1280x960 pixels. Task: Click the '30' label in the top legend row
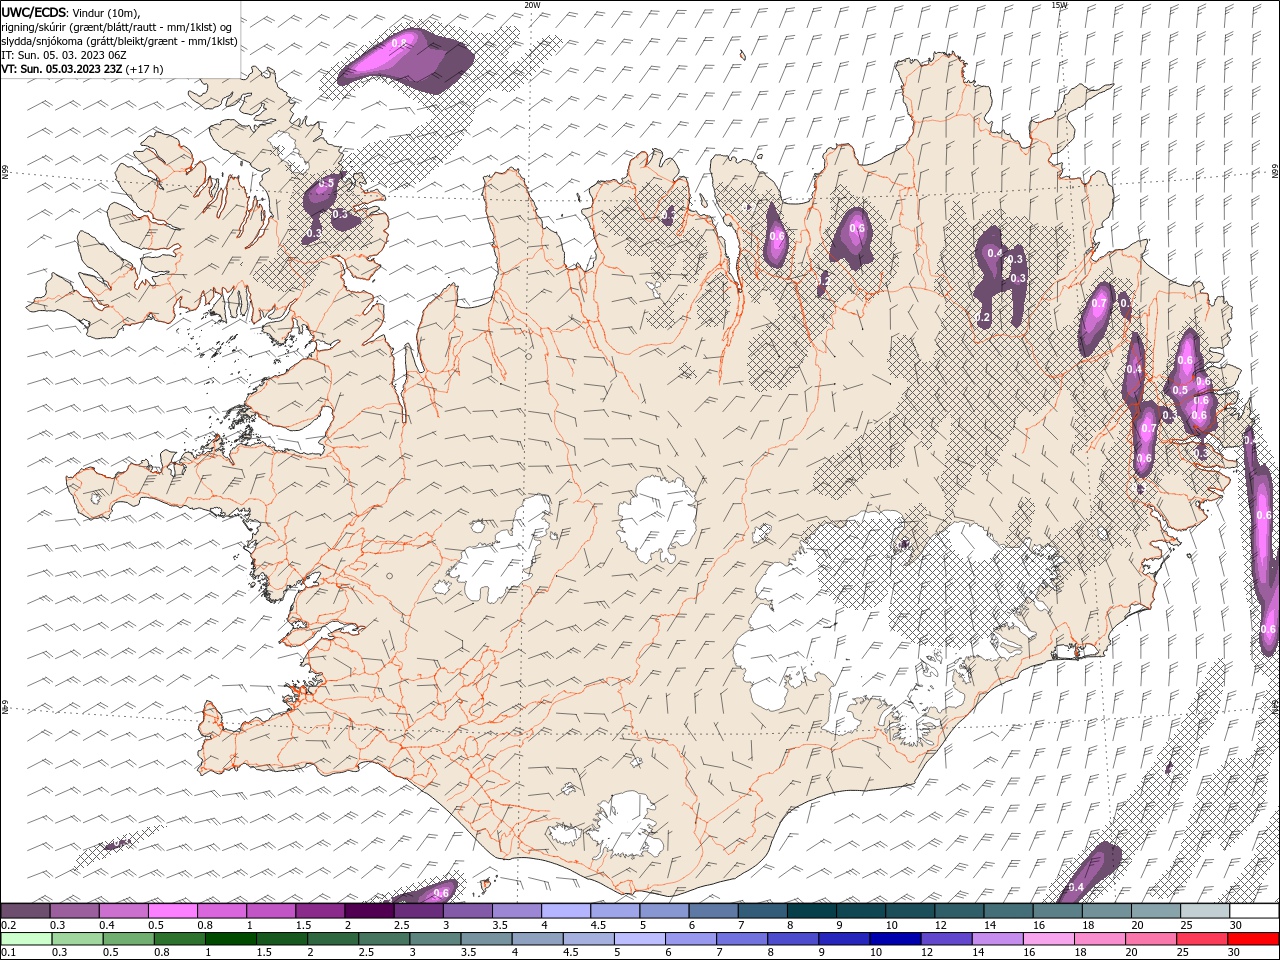click(1236, 925)
